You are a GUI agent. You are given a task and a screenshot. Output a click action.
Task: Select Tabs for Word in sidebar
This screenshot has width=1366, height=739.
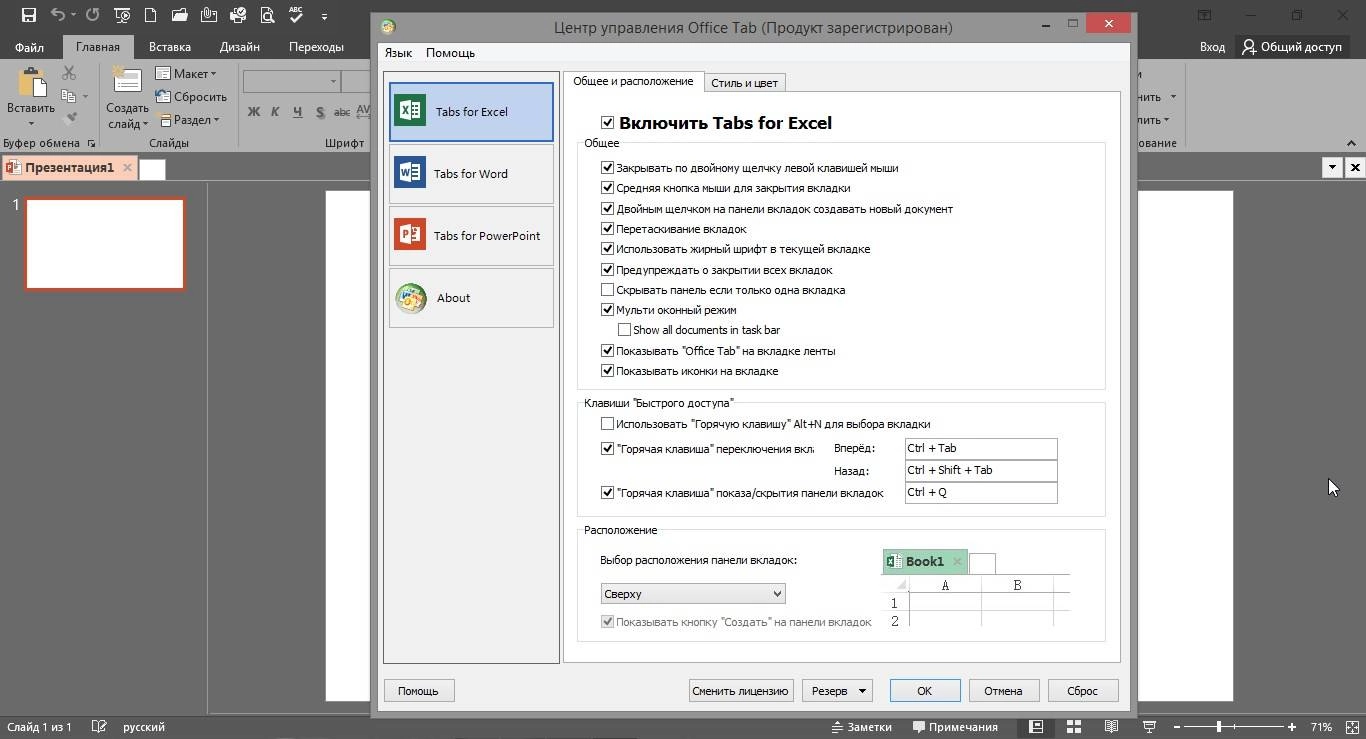point(471,174)
